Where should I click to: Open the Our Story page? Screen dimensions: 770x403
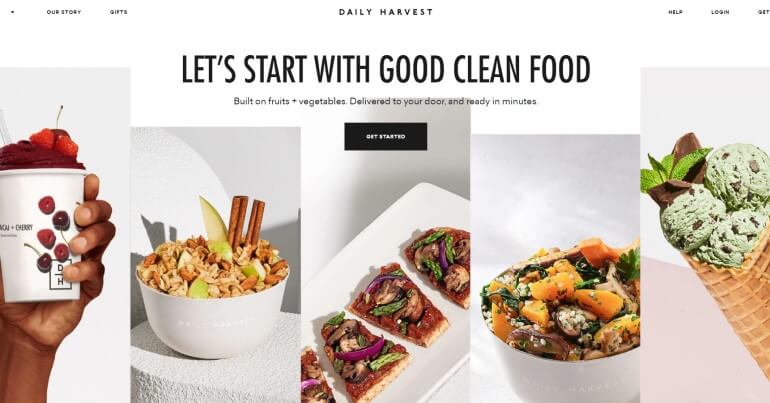pyautogui.click(x=64, y=12)
